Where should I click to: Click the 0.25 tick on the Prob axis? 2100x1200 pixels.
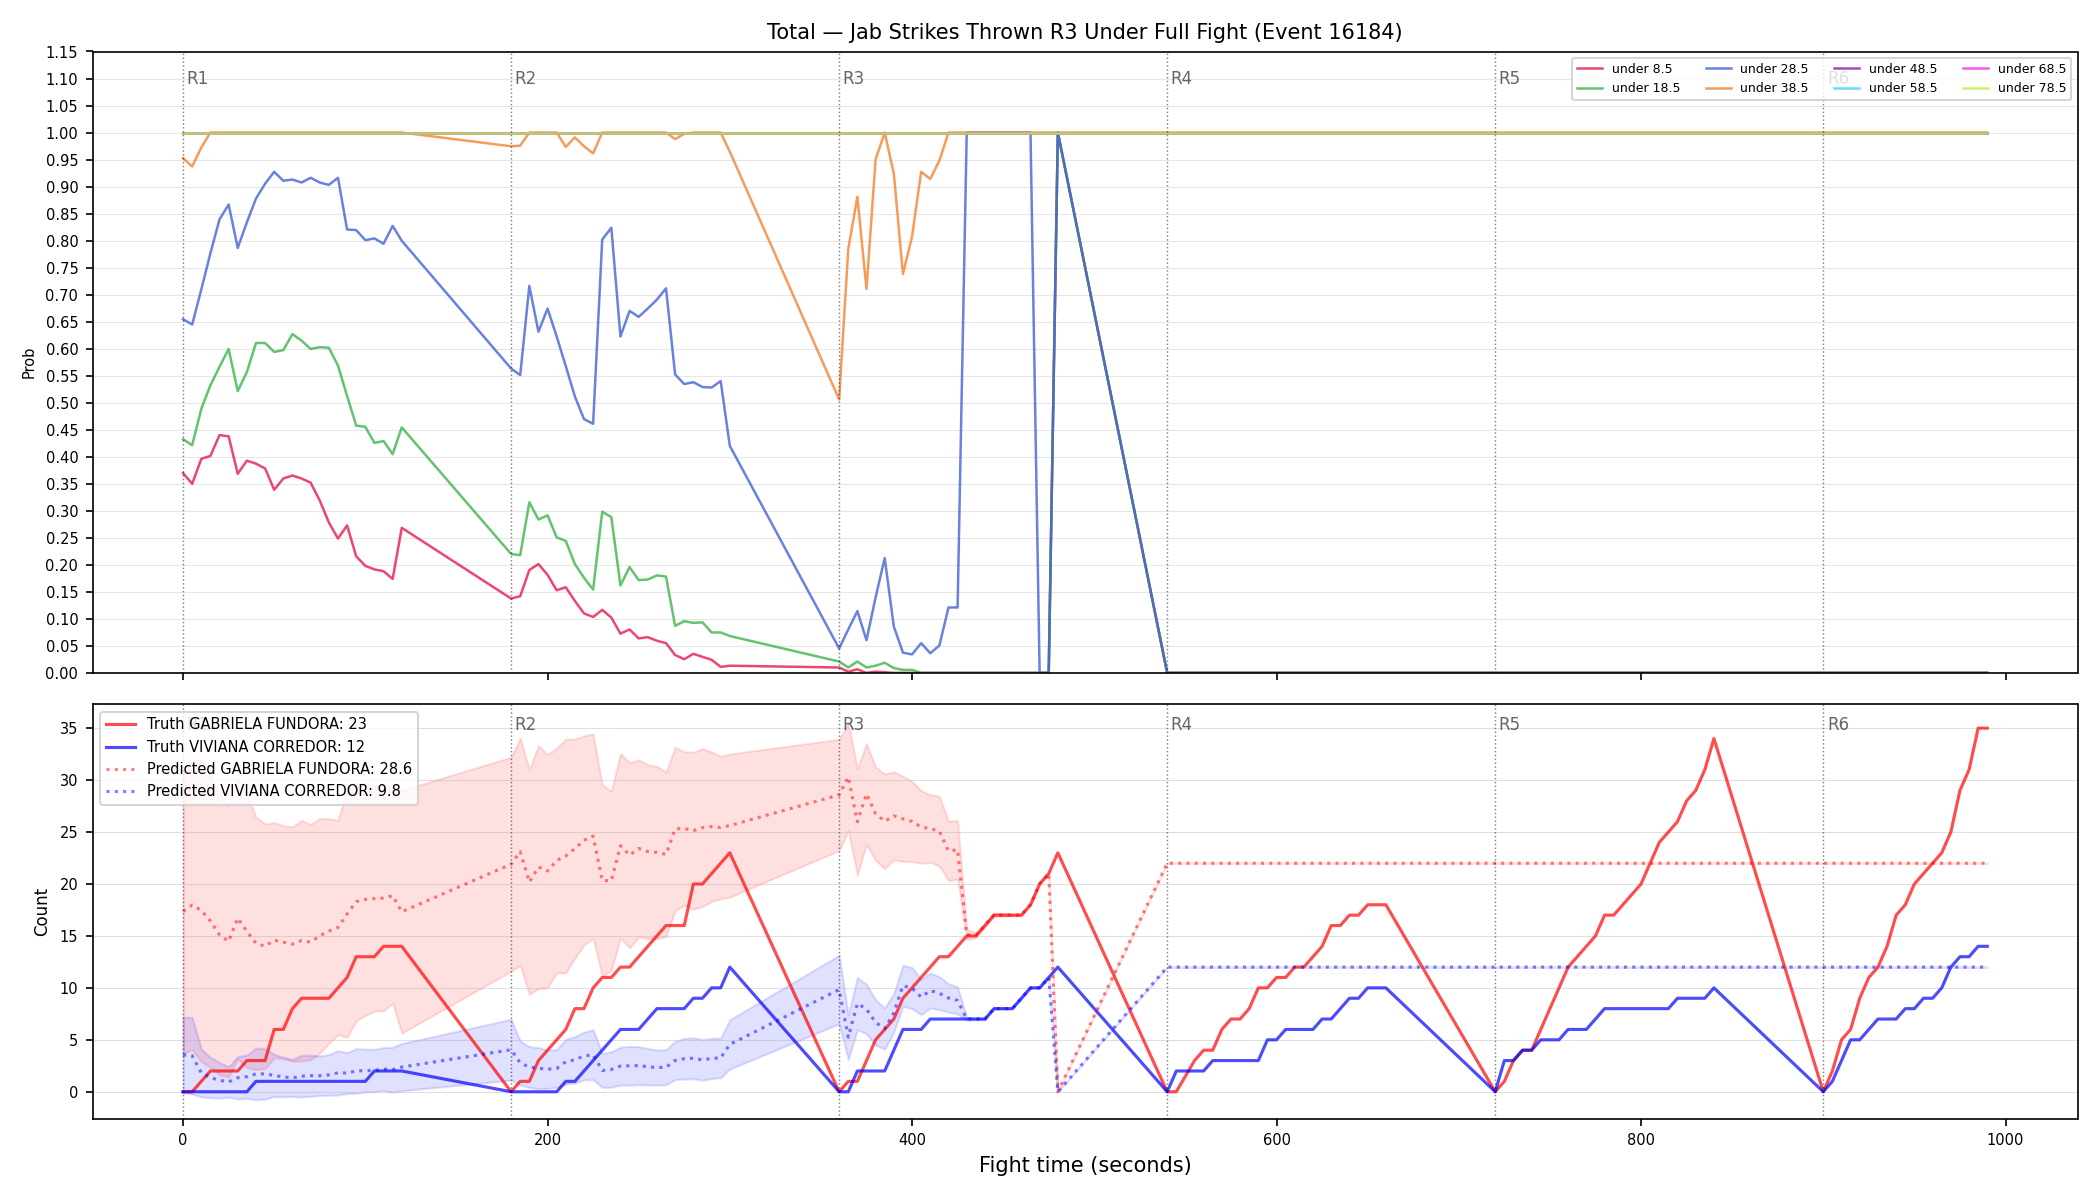(x=62, y=538)
